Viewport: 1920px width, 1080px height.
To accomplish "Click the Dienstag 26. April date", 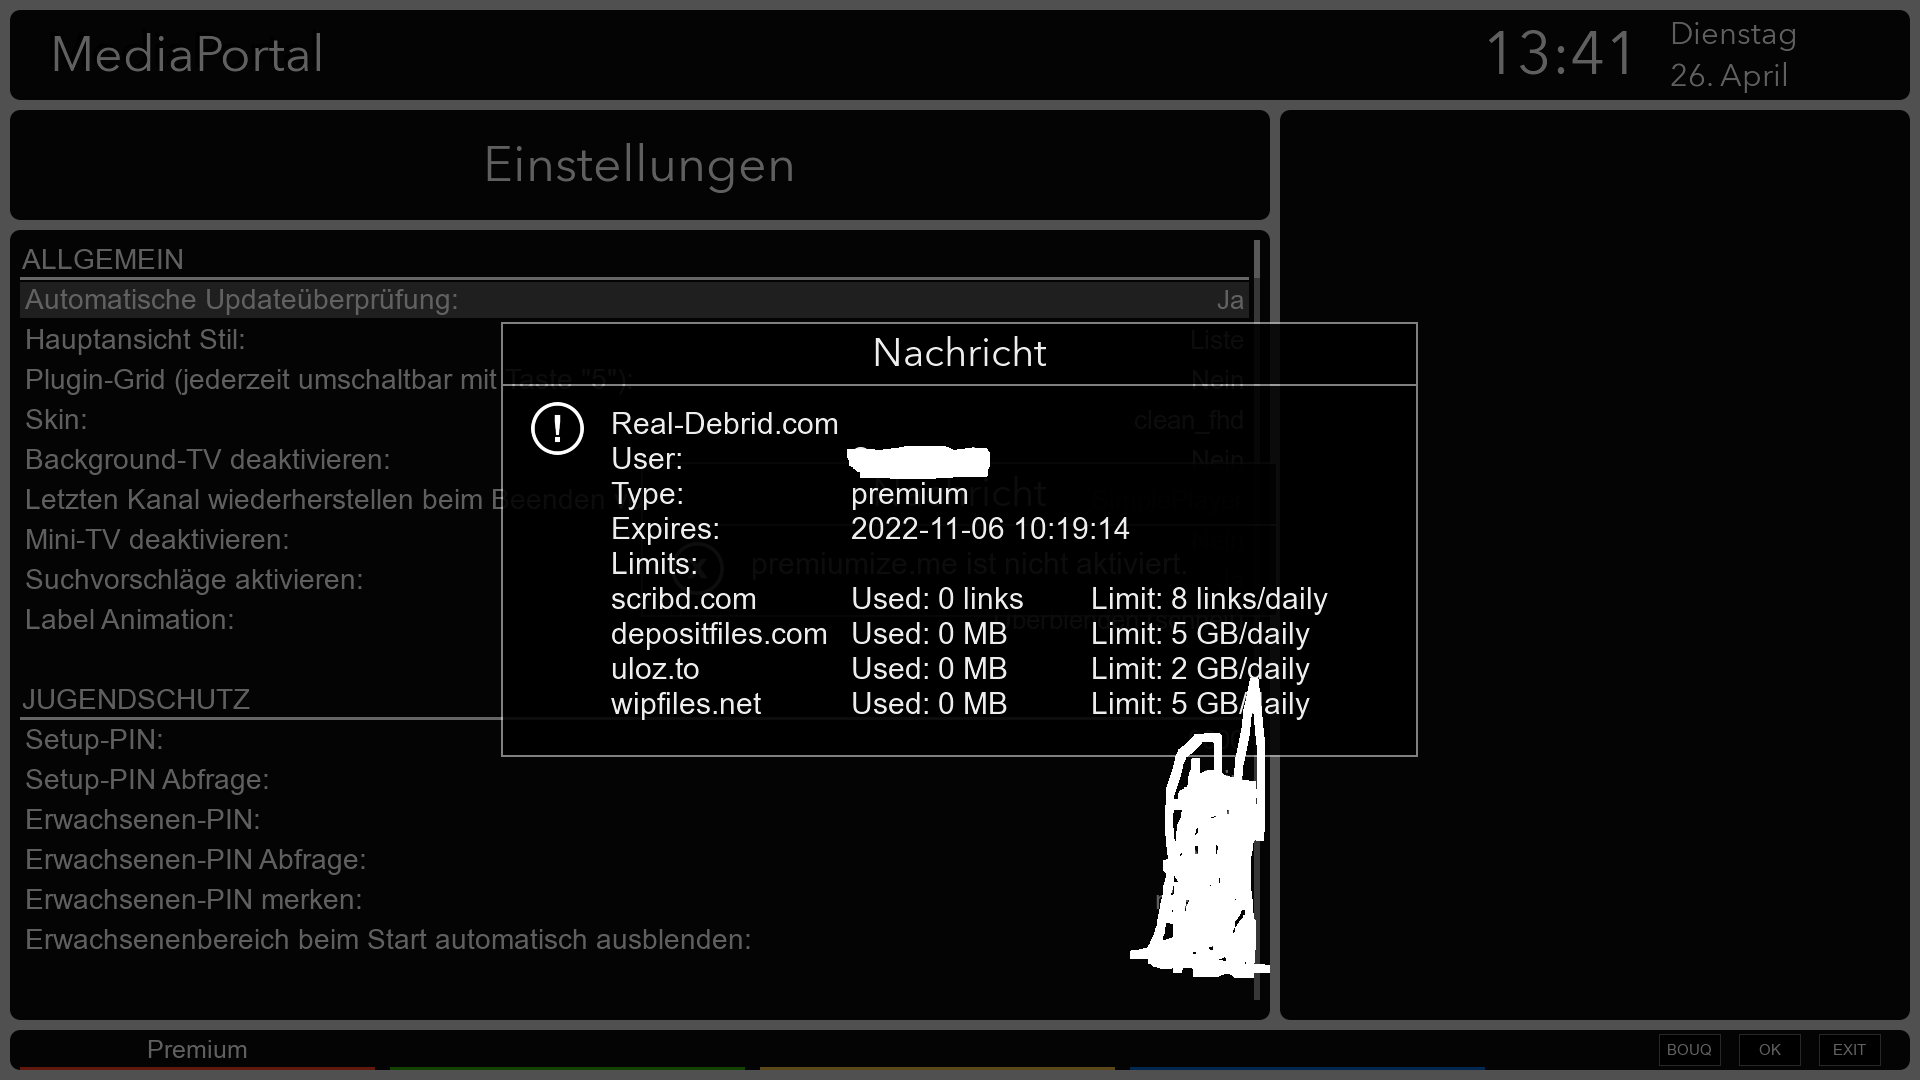I will tap(1733, 55).
